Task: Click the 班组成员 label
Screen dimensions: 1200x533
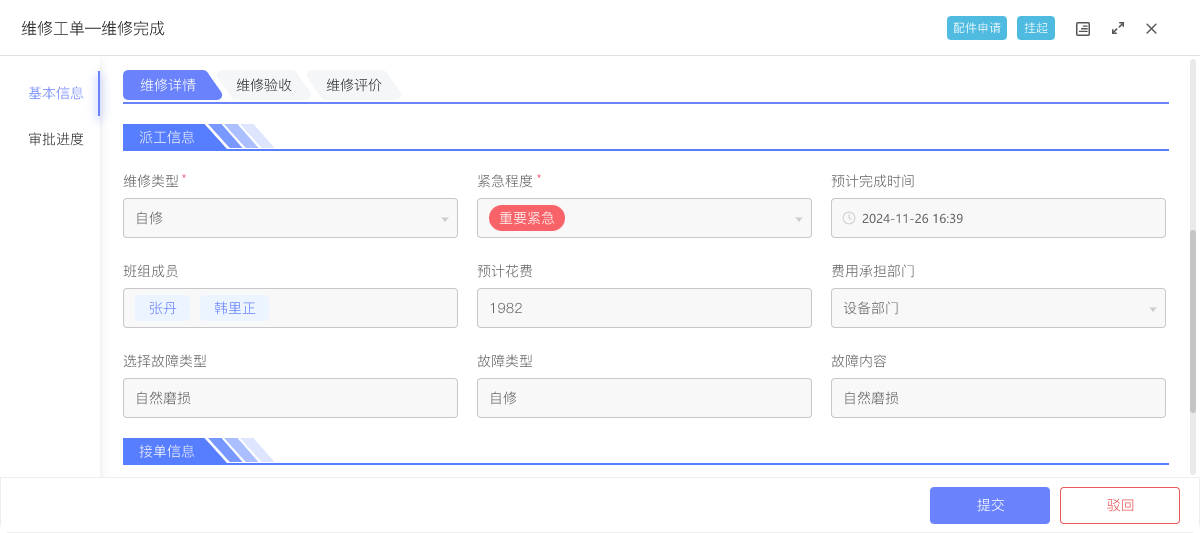Action: [151, 271]
